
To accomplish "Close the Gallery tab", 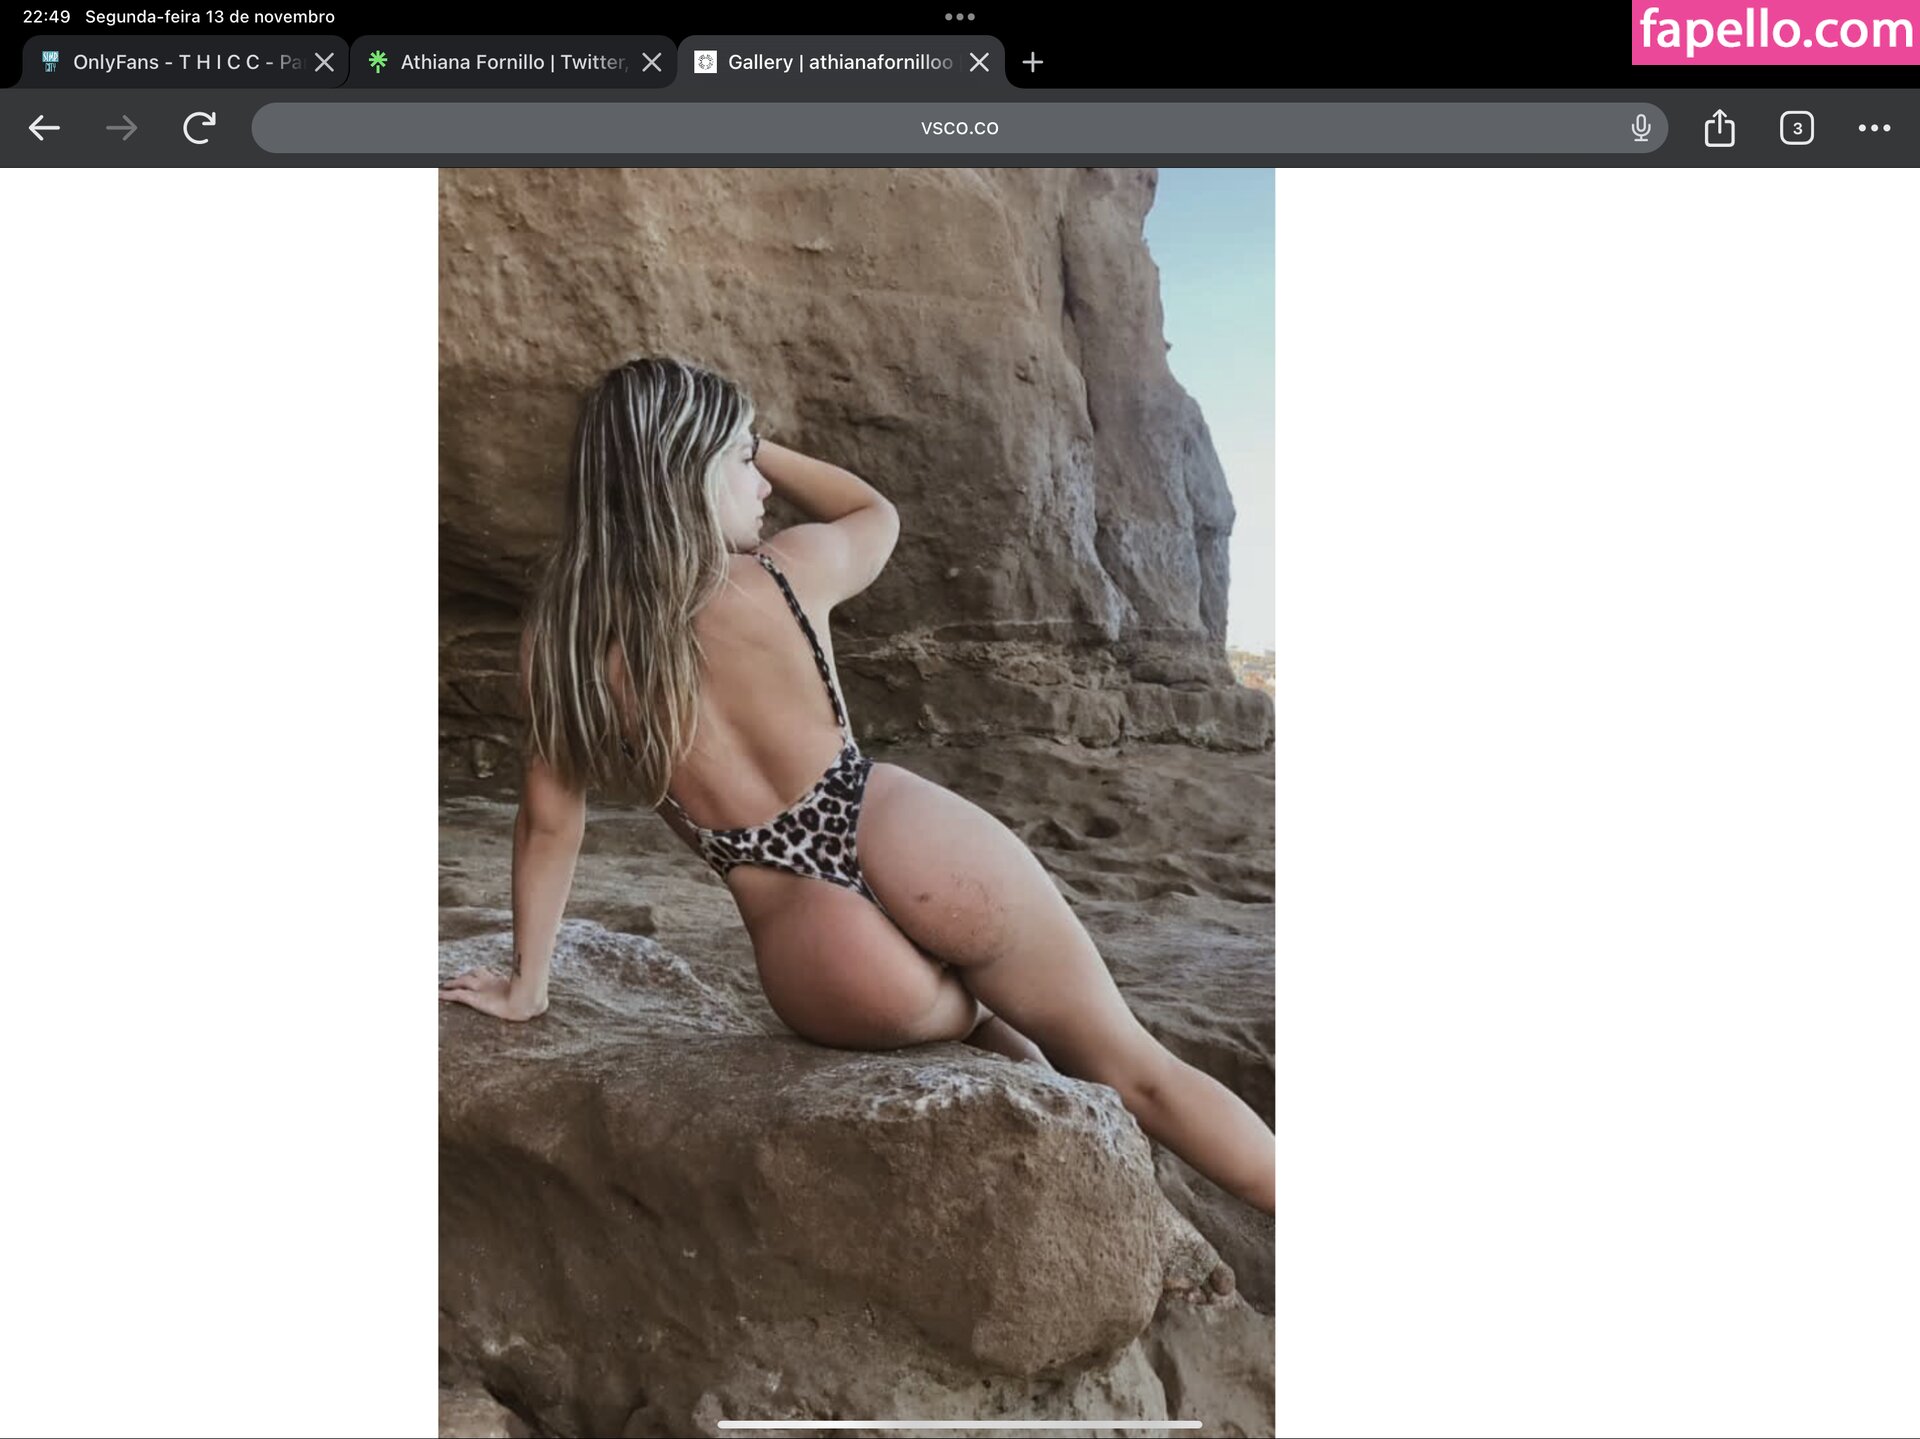I will click(x=979, y=62).
